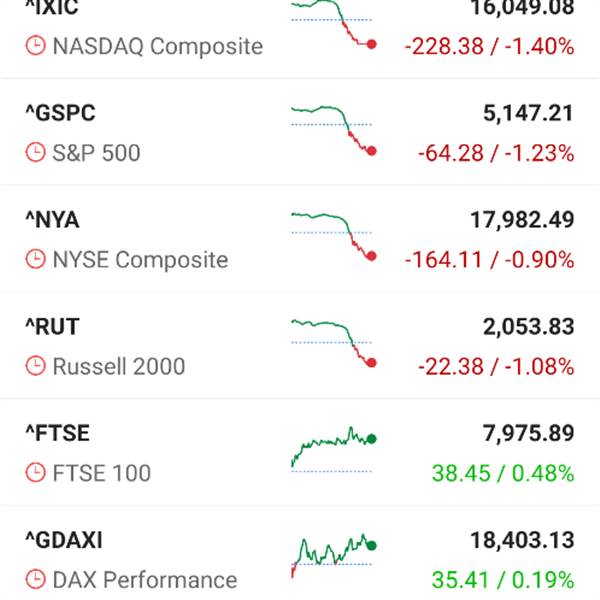Screen dimensions: 600x600
Task: View the NYSE Composite mini chart
Action: tap(334, 237)
